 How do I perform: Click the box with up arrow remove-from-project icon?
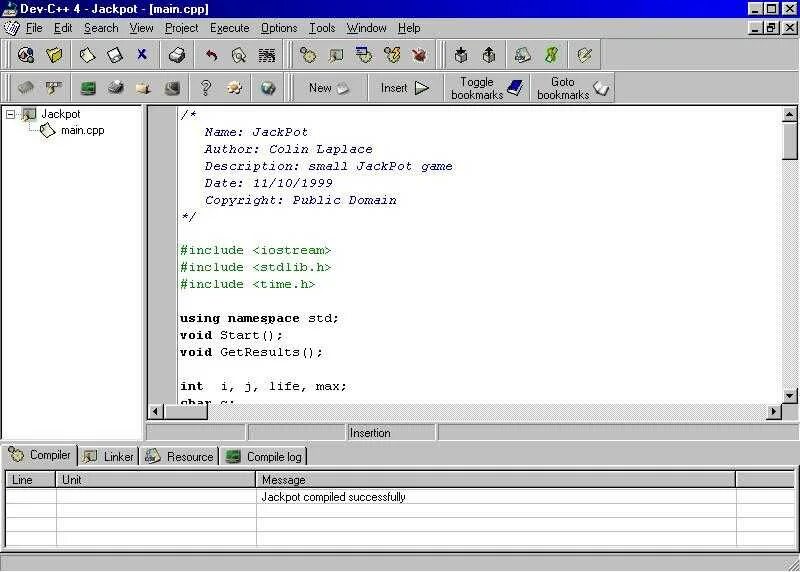[489, 55]
